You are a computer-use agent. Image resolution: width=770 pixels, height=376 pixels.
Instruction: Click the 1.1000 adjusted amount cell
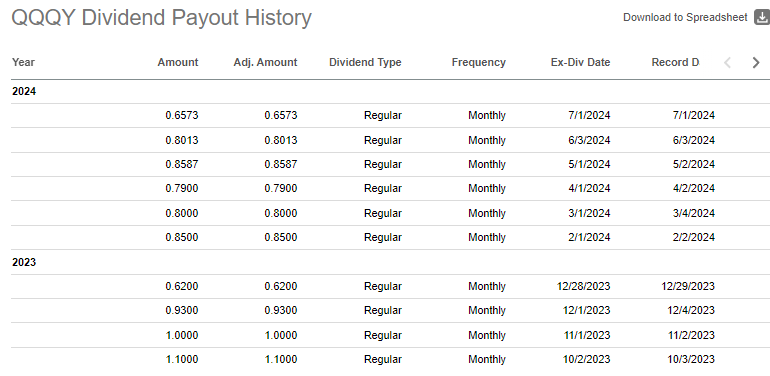point(281,359)
